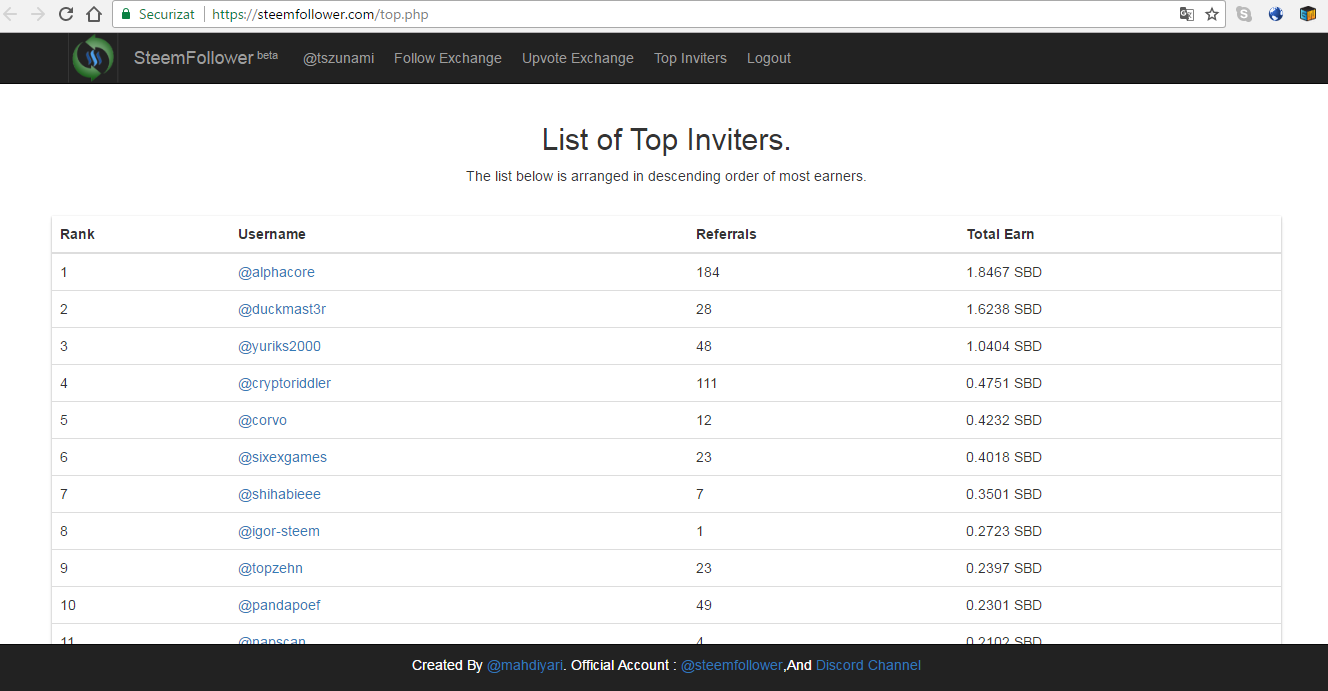Select the 1.0404 SBD earnings cell
This screenshot has height=691, width=1328.
pyautogui.click(x=1004, y=346)
